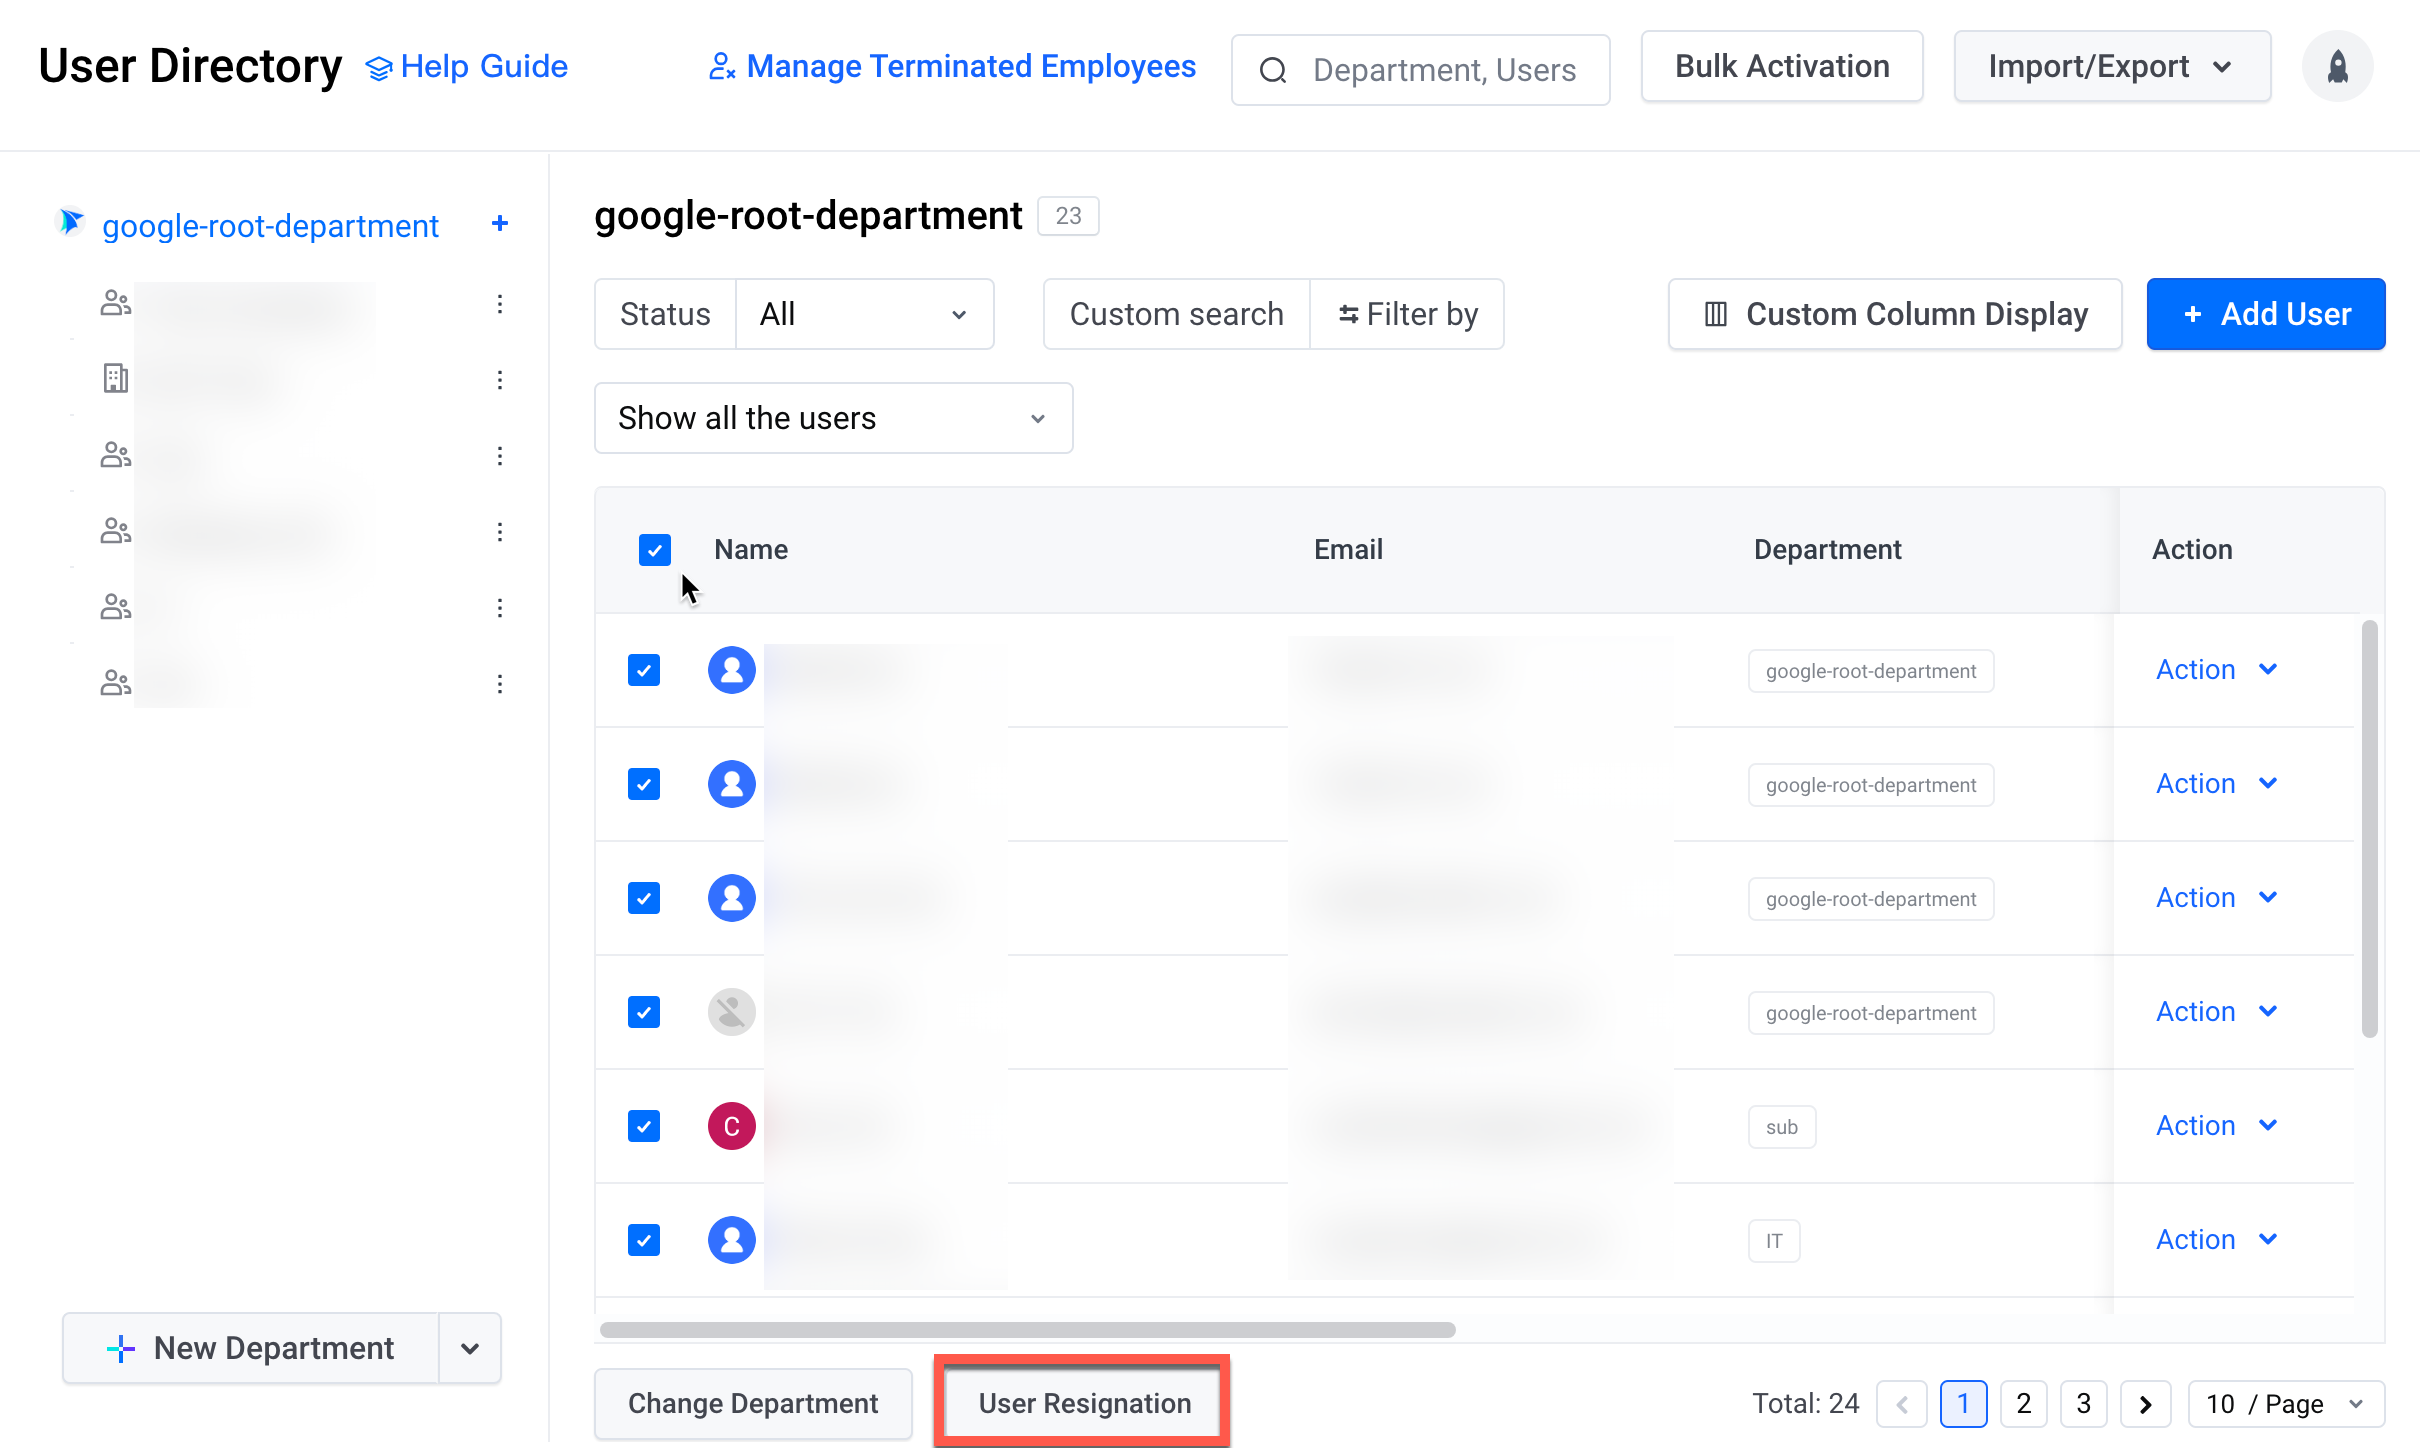The width and height of the screenshot is (2420, 1448).
Task: Uncheck checkbox of the IT department row
Action: [644, 1240]
